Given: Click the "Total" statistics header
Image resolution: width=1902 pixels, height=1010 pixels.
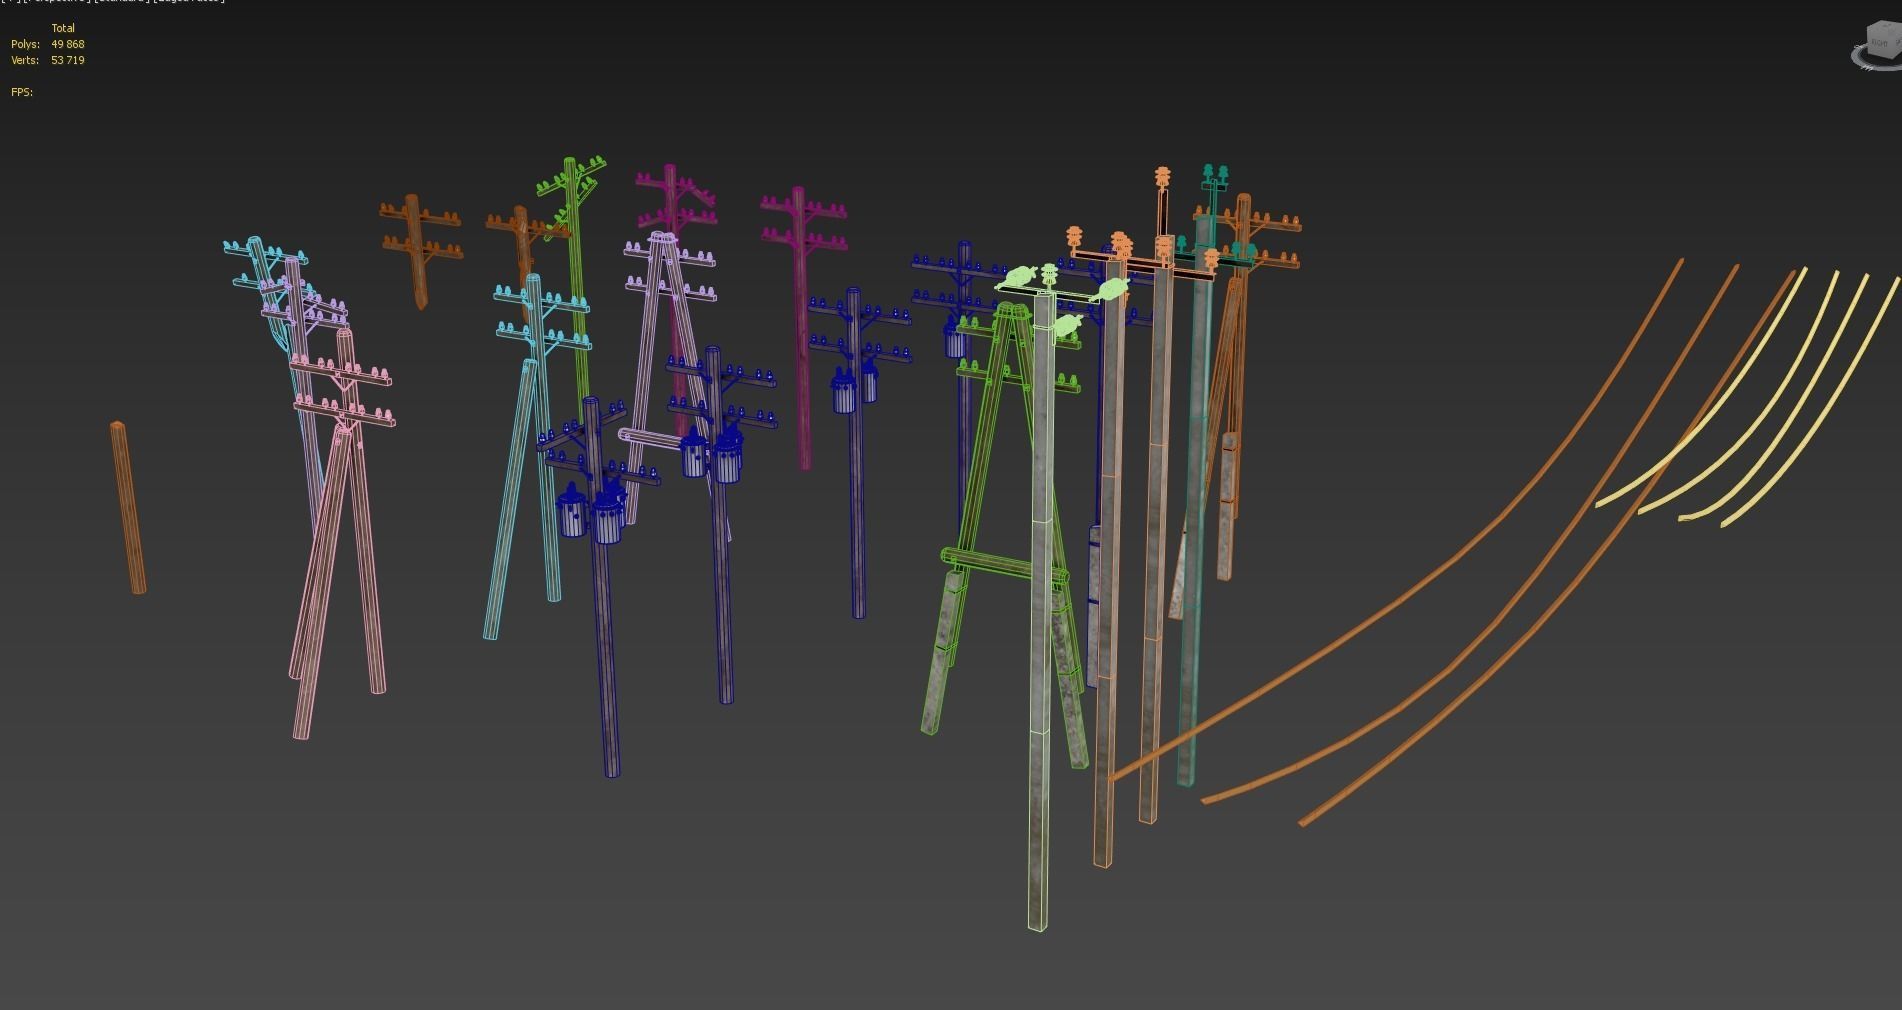Looking at the screenshot, I should [x=63, y=28].
